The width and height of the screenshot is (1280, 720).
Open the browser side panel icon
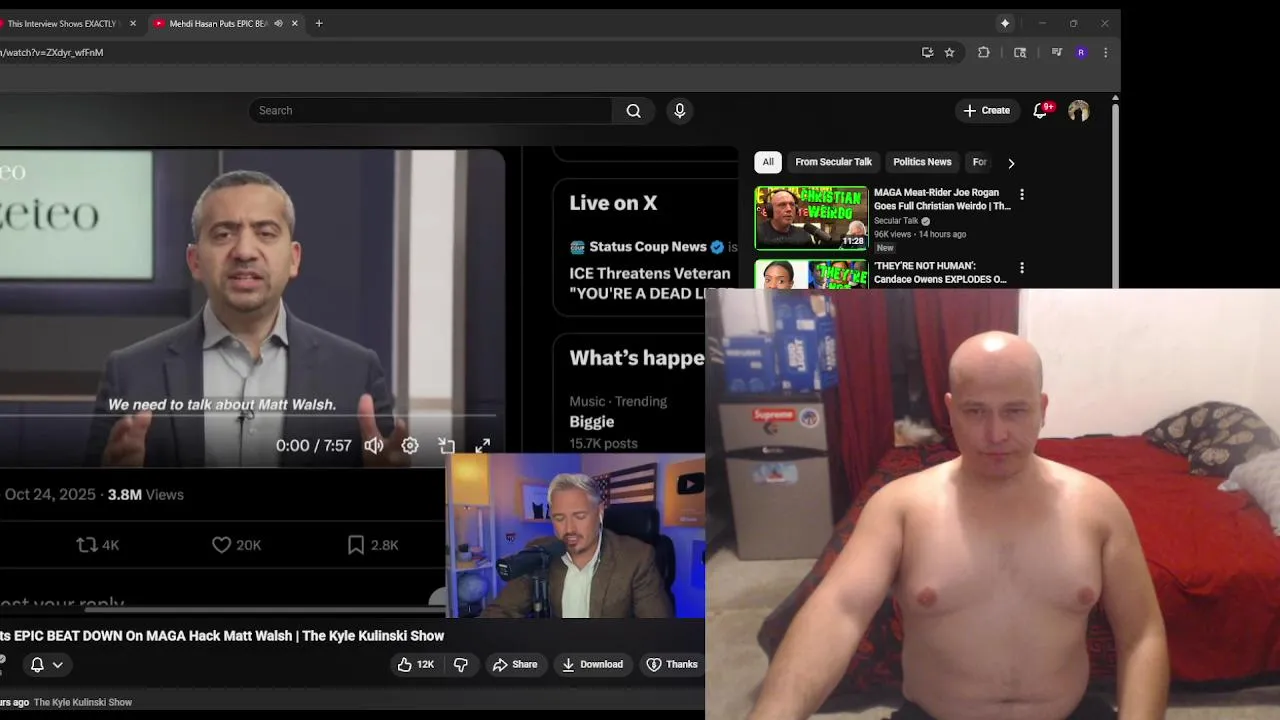click(x=1020, y=53)
